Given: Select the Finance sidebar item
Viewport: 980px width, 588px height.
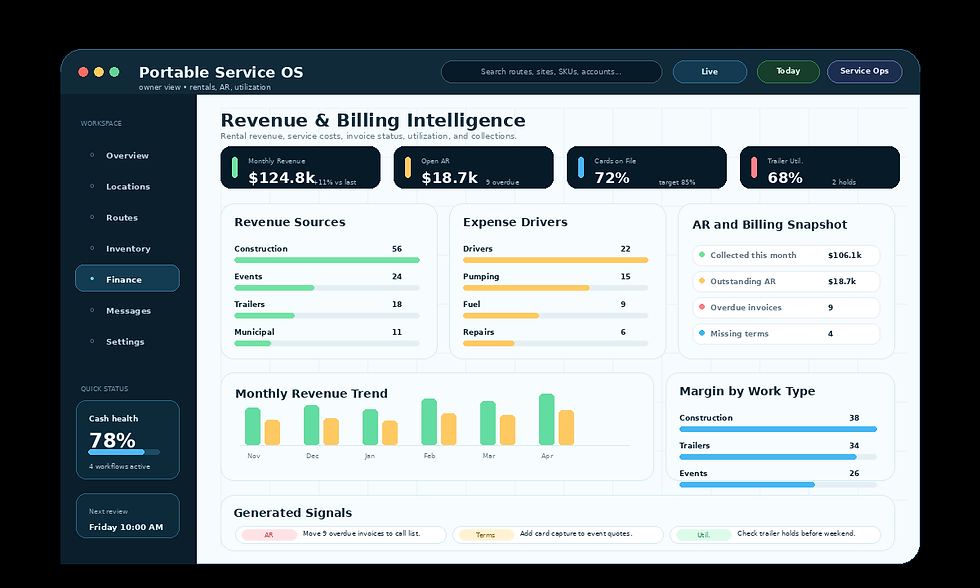Looking at the screenshot, I should (127, 279).
